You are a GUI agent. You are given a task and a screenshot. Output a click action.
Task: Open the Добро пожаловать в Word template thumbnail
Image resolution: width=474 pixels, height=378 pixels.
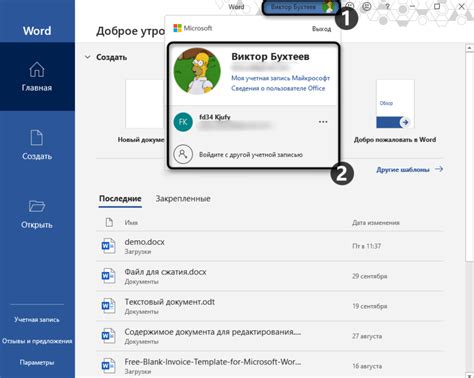pyautogui.click(x=395, y=104)
